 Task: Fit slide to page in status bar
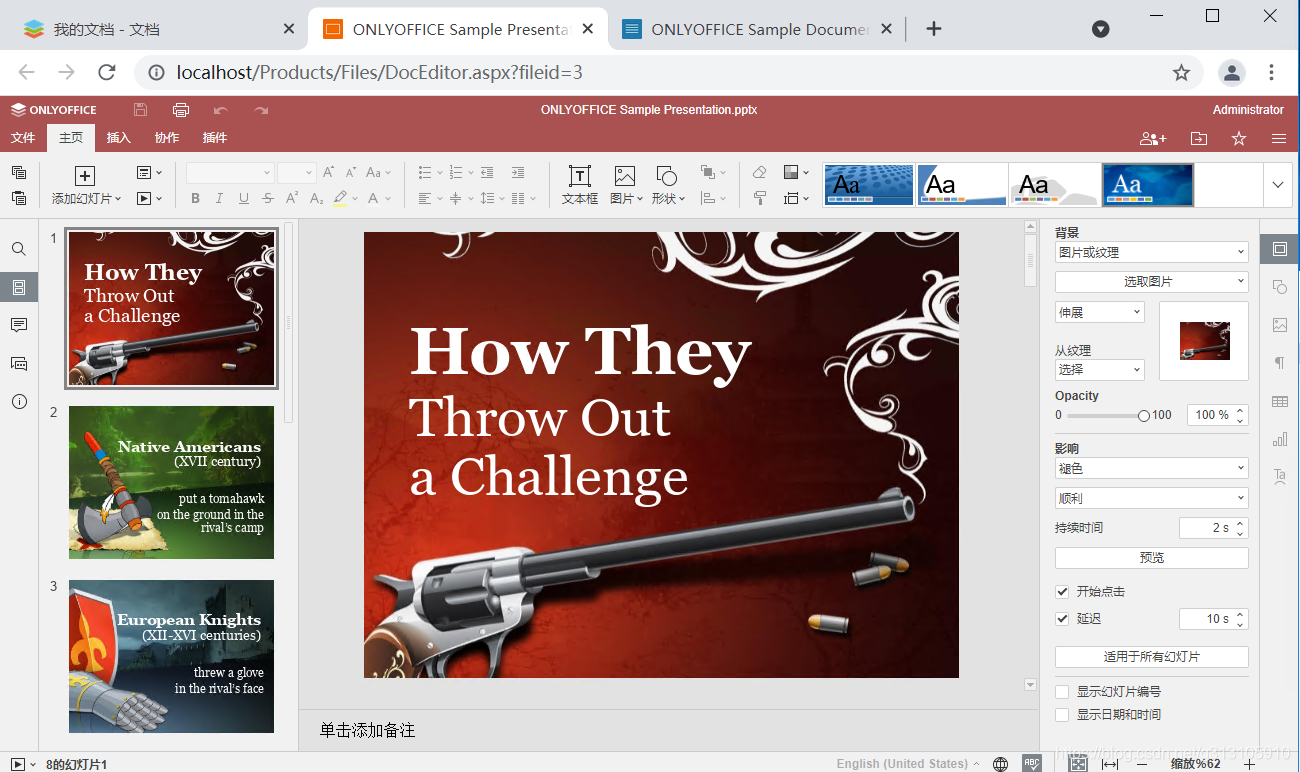[1078, 763]
